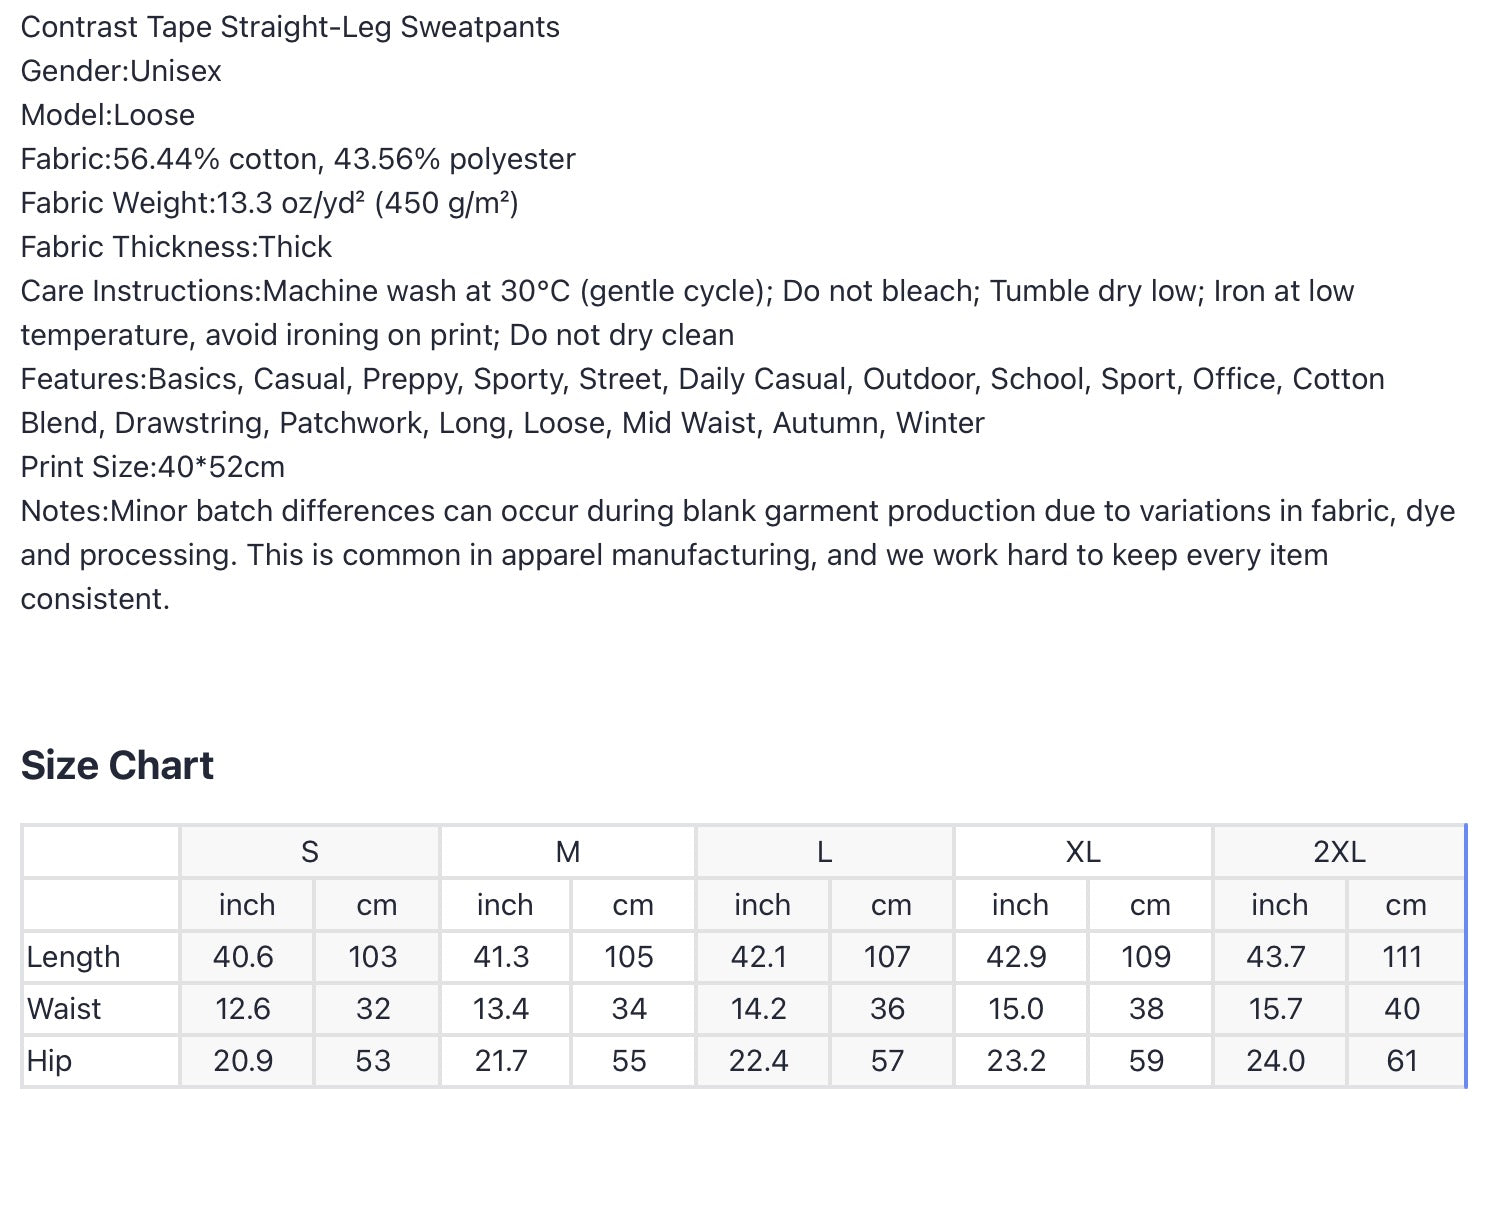Click the 57 cm Hip cell for L
Image resolution: width=1488 pixels, height=1212 pixels.
pyautogui.click(x=888, y=1061)
